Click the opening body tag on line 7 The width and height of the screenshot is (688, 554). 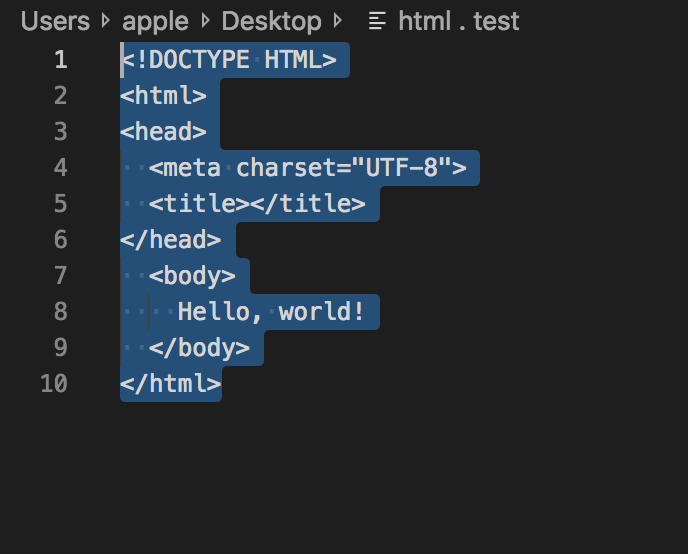[192, 276]
